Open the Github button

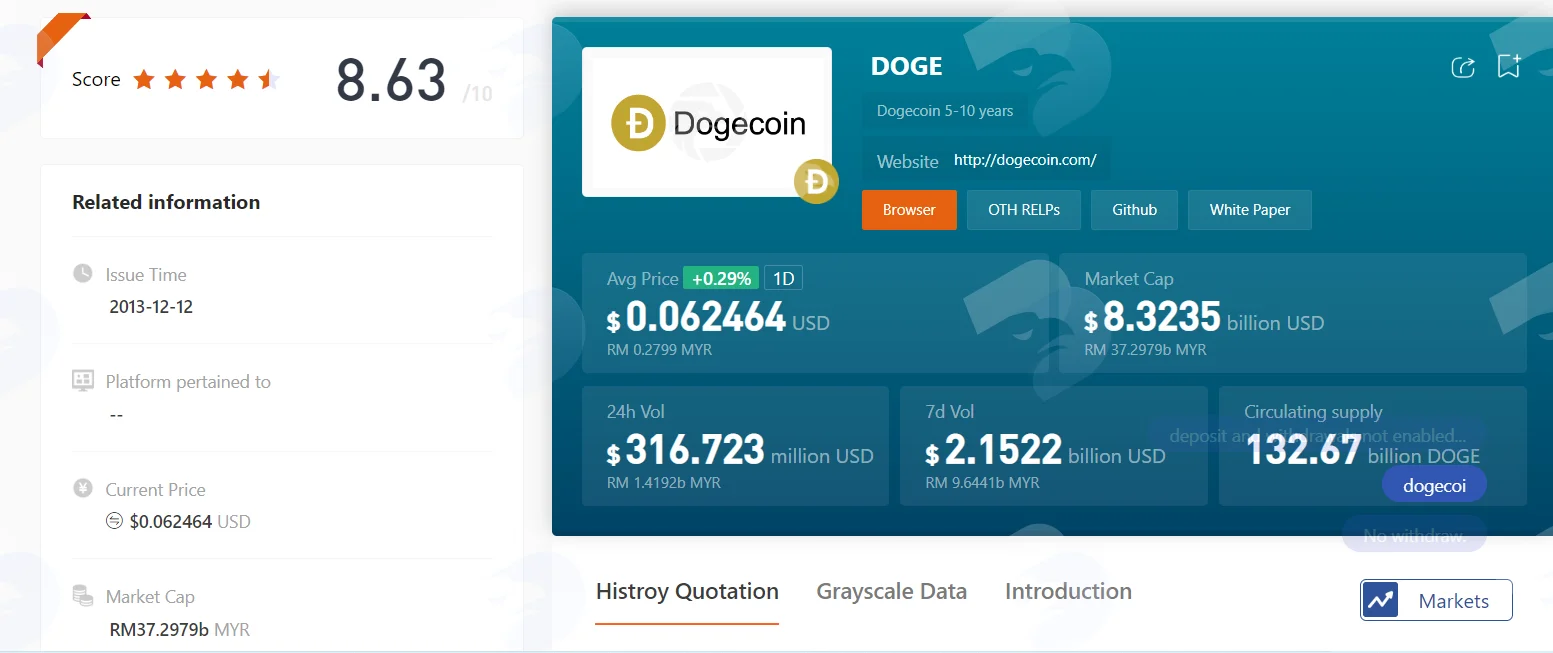pyautogui.click(x=1135, y=210)
